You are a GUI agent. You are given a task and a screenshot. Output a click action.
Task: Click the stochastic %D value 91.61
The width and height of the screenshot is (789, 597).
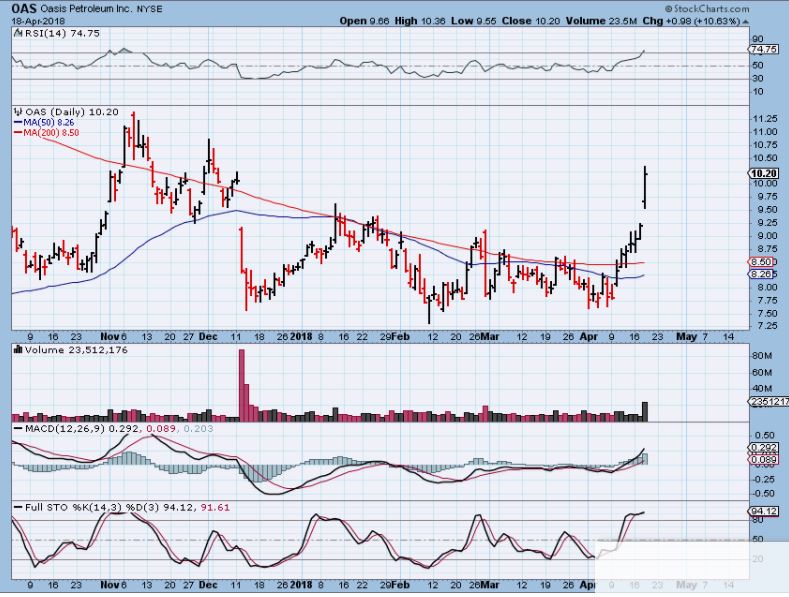[215, 507]
